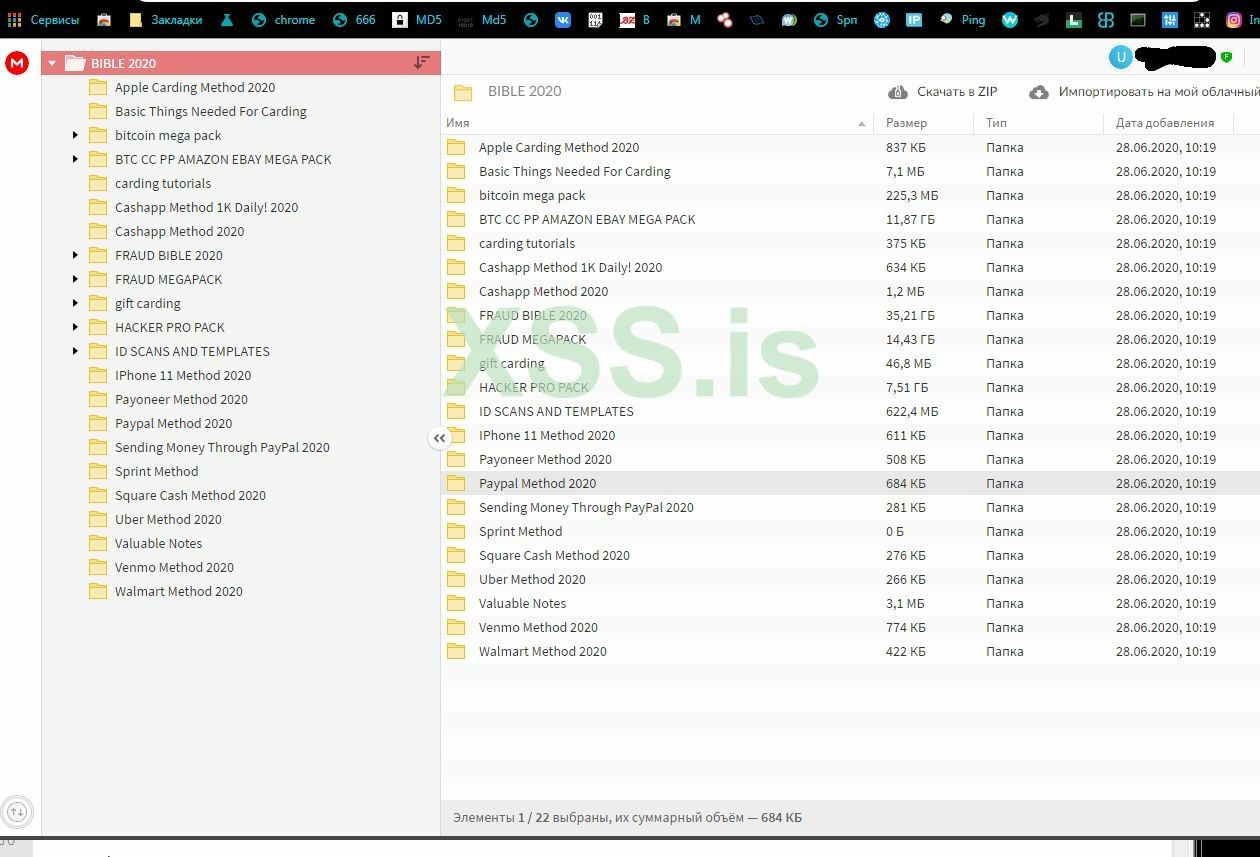This screenshot has height=857, width=1260.
Task: Open Sprint Method in left tree
Action: pyautogui.click(x=156, y=471)
